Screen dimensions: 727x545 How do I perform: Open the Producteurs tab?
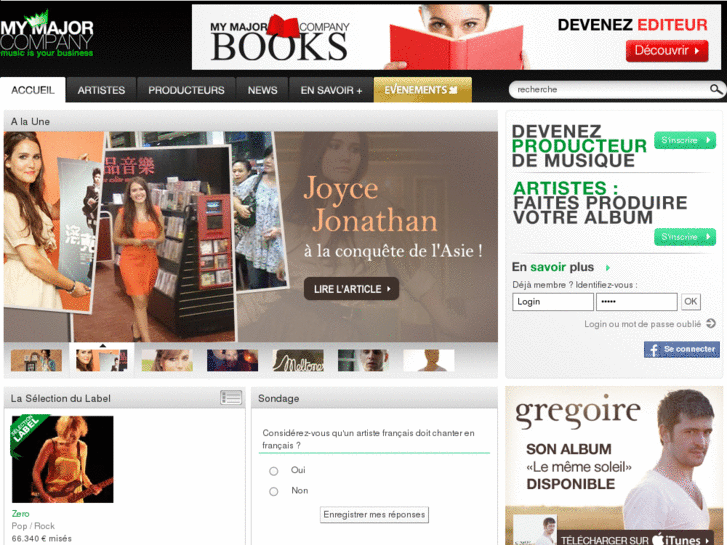pos(186,90)
